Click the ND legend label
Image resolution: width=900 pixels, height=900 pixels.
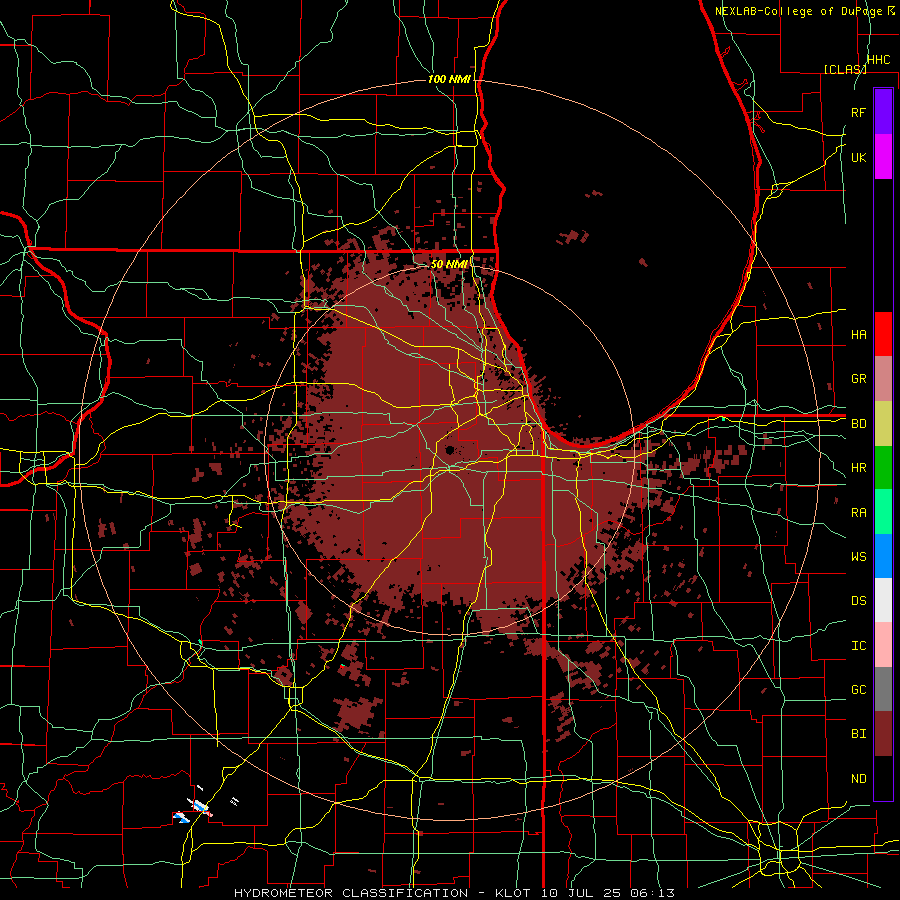coord(858,779)
